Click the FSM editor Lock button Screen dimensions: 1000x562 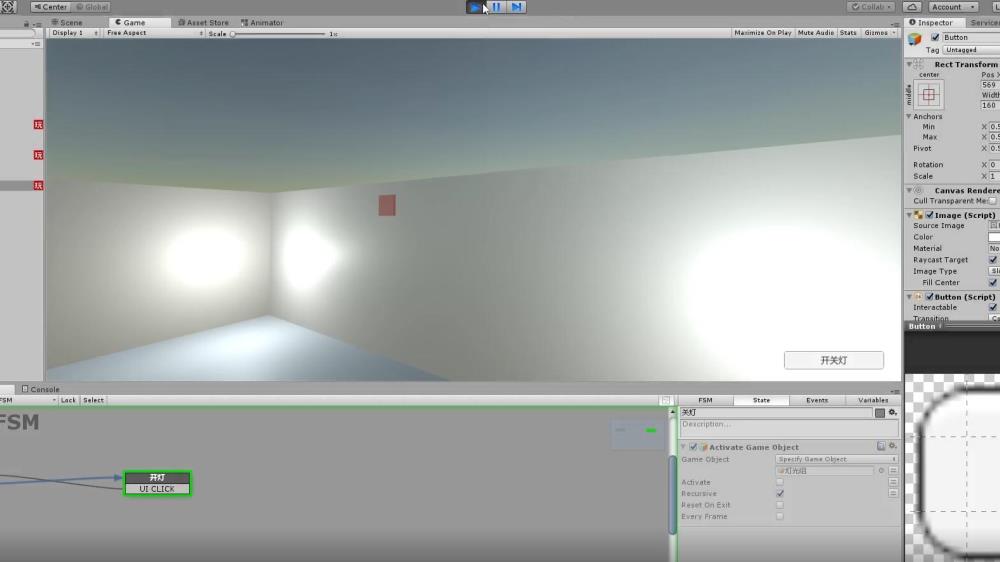click(68, 400)
